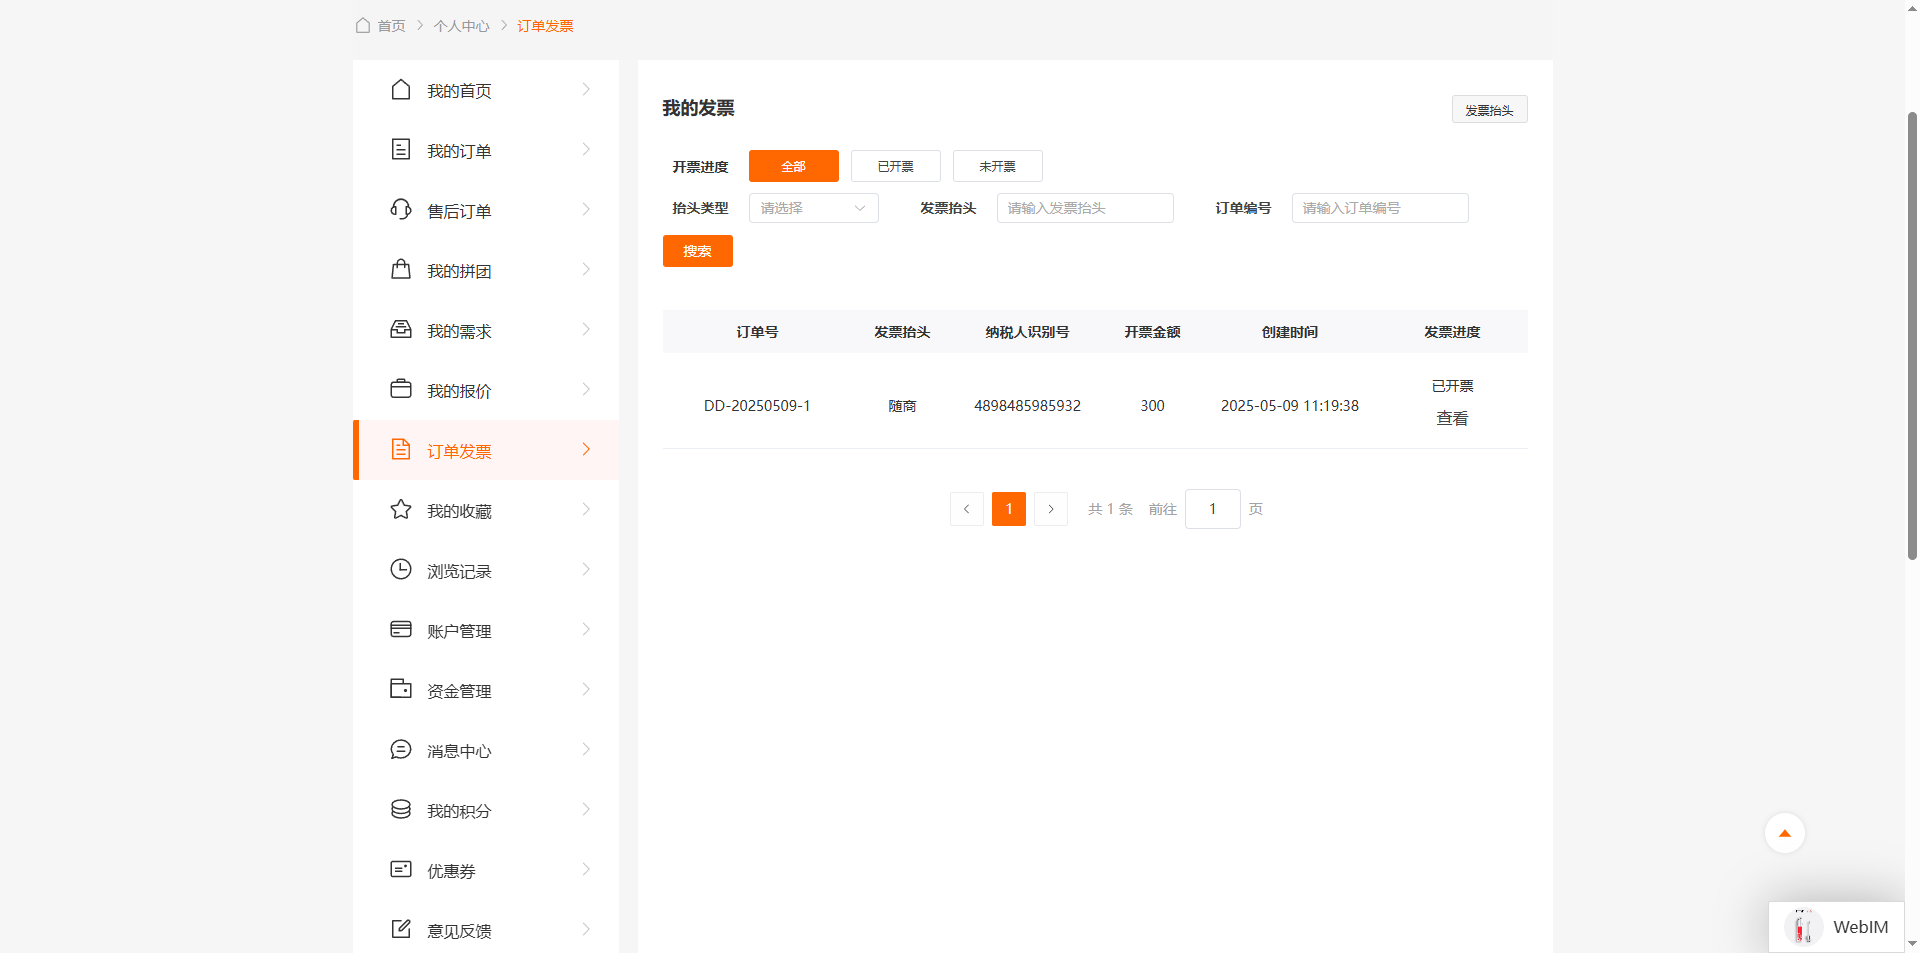Click the chat bubble icon for 消息中心
The width and height of the screenshot is (1920, 953).
coord(401,750)
